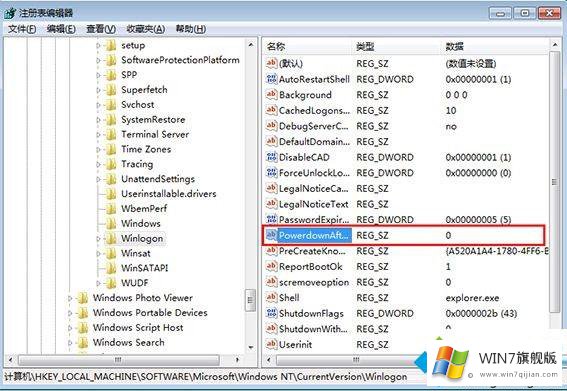Screen dimensions: 567x391
Task: Click the tree pane scroll up arrow
Action: pos(251,45)
